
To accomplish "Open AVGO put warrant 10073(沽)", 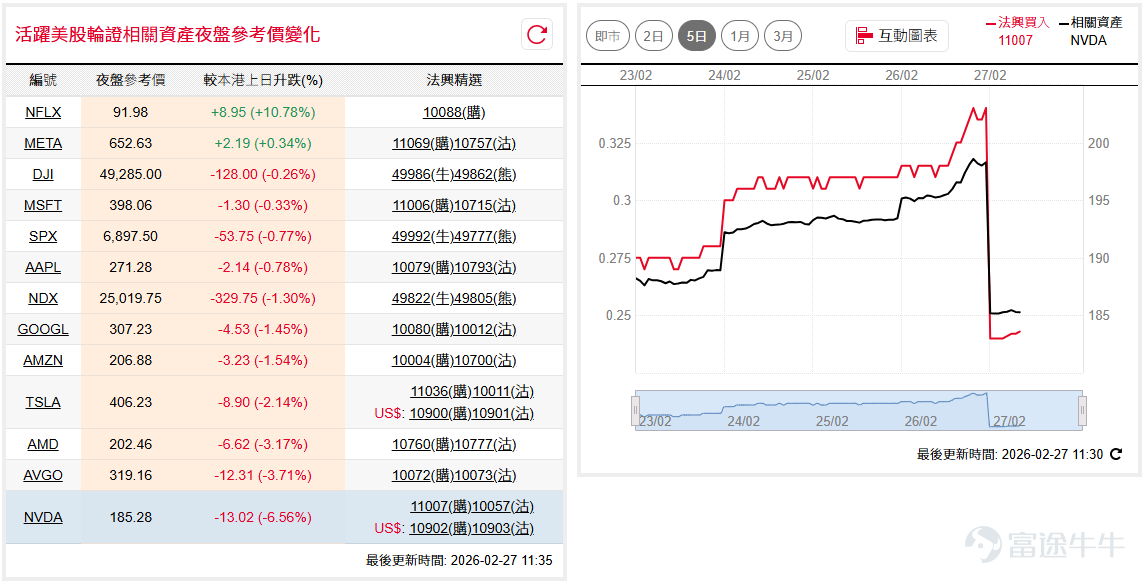I will pos(485,475).
